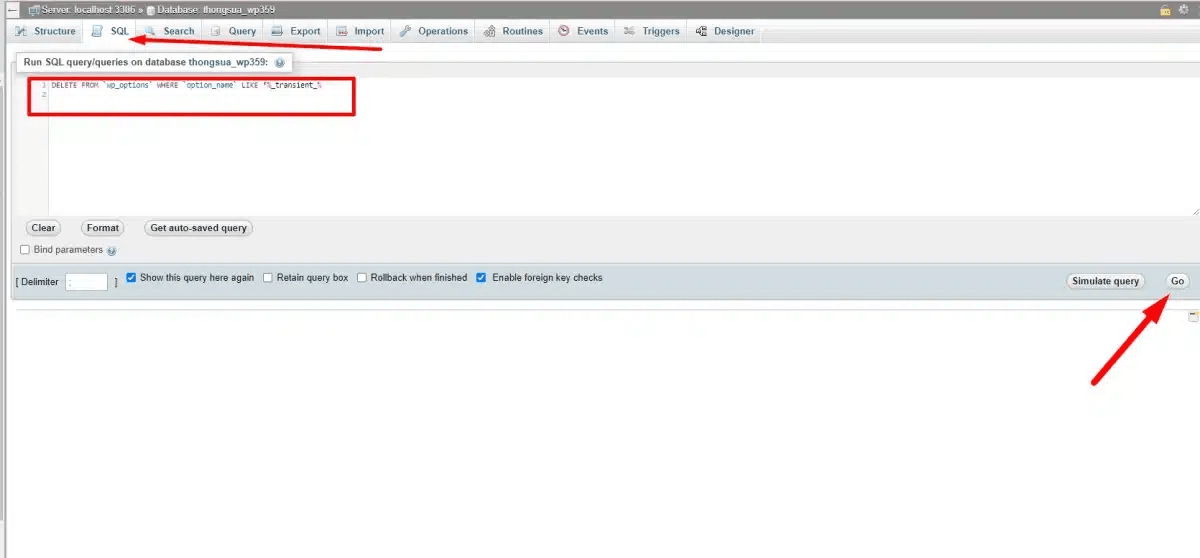Viewport: 1200px width, 558px height.
Task: Uncheck Enable foreign key checks
Action: [482, 278]
